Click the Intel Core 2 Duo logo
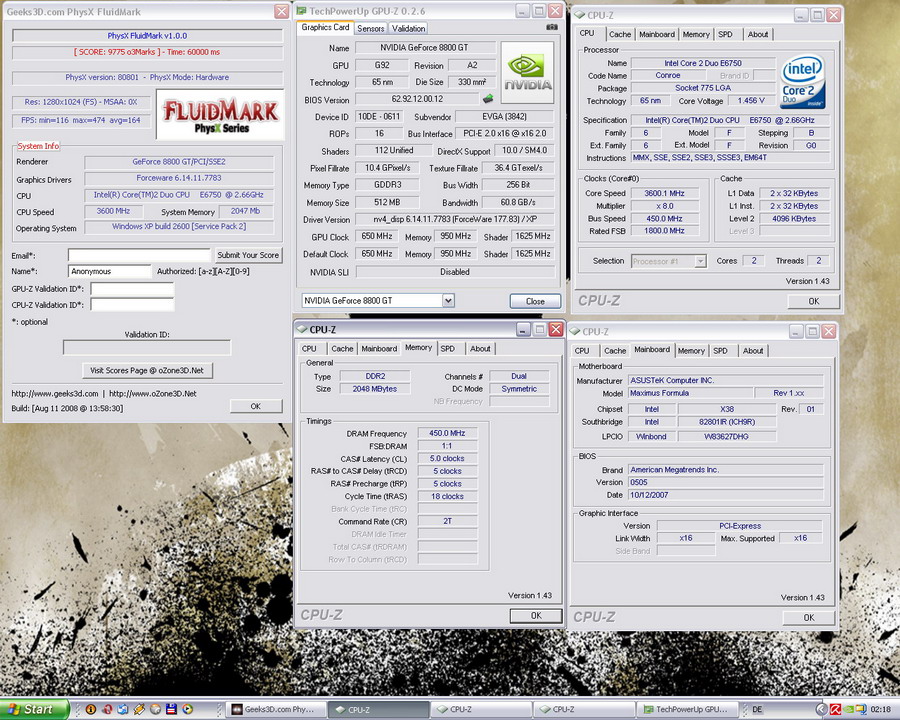Image resolution: width=900 pixels, height=720 pixels. point(803,81)
